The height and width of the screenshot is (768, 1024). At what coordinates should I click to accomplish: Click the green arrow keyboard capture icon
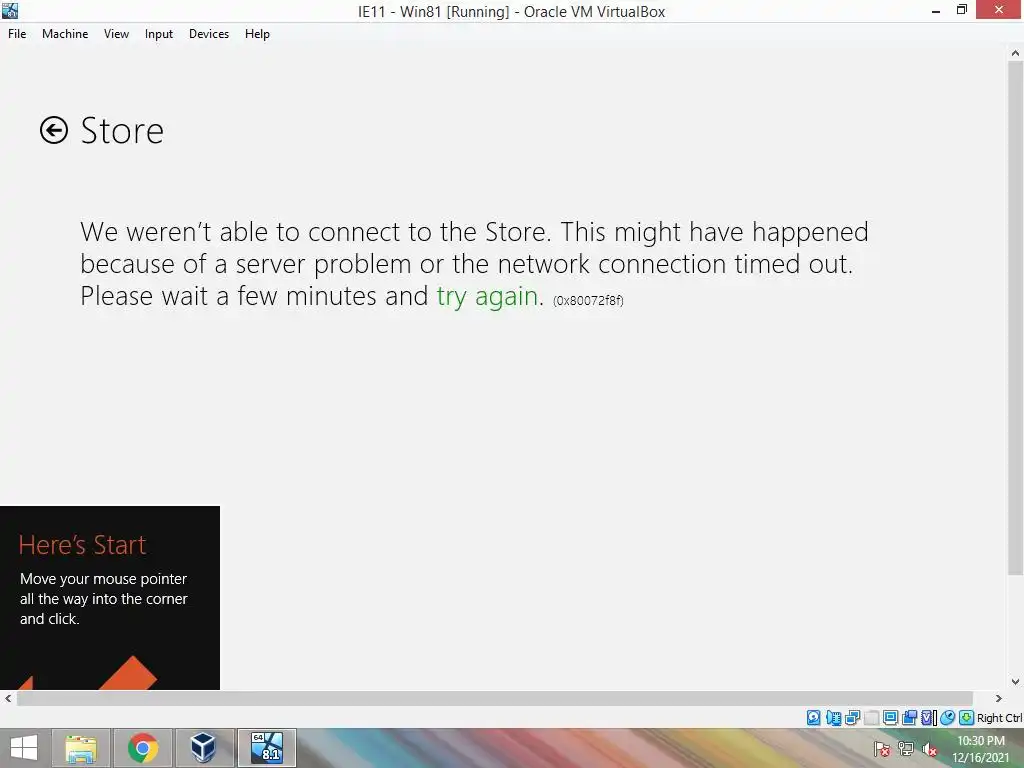point(967,718)
